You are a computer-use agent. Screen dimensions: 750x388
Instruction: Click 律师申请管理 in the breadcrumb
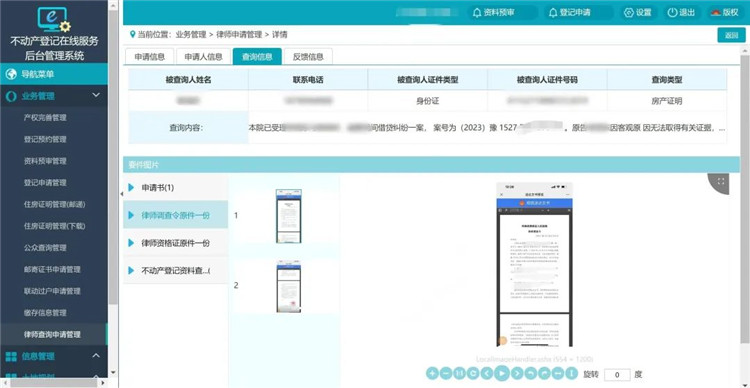(x=239, y=34)
